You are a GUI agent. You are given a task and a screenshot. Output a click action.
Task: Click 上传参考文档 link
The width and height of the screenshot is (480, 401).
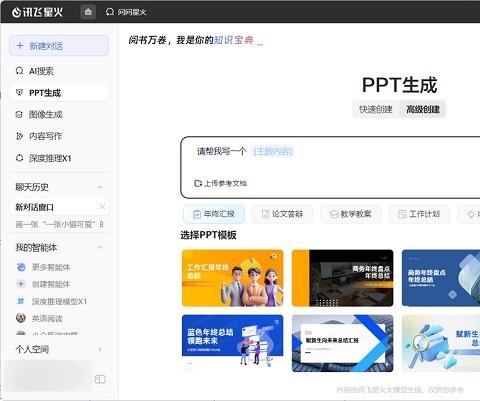click(221, 183)
